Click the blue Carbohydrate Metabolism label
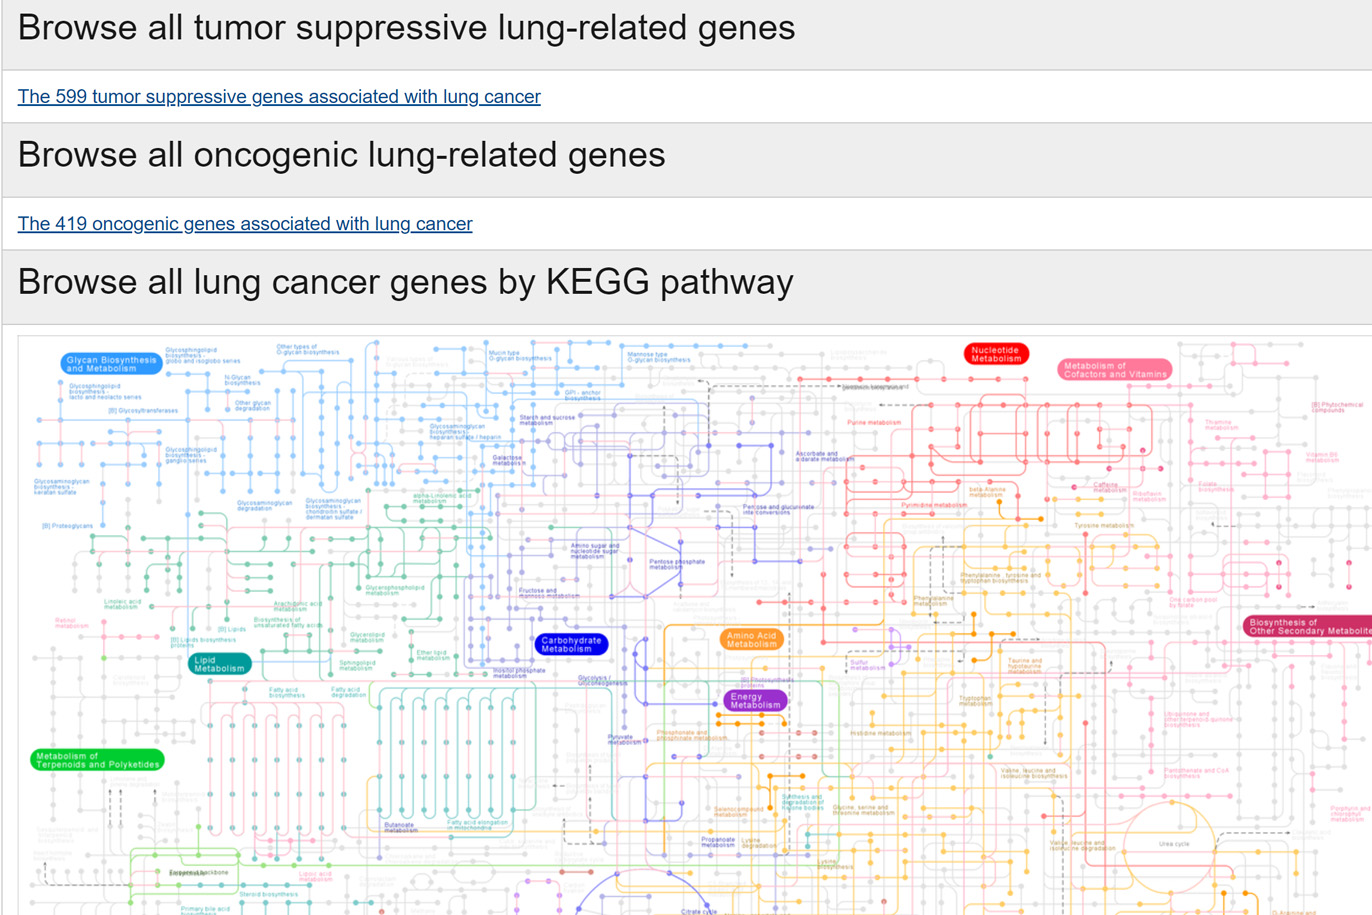 pyautogui.click(x=571, y=644)
